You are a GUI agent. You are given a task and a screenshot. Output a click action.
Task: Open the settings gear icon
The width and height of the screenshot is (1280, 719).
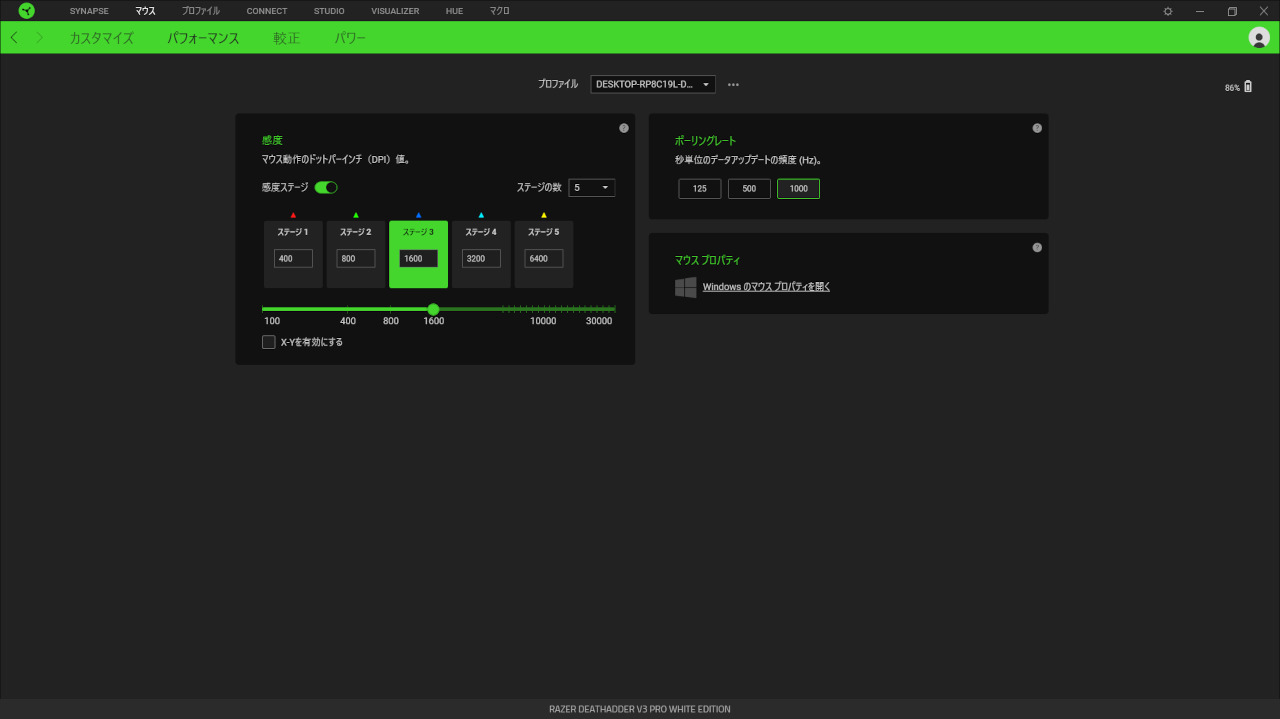1168,11
